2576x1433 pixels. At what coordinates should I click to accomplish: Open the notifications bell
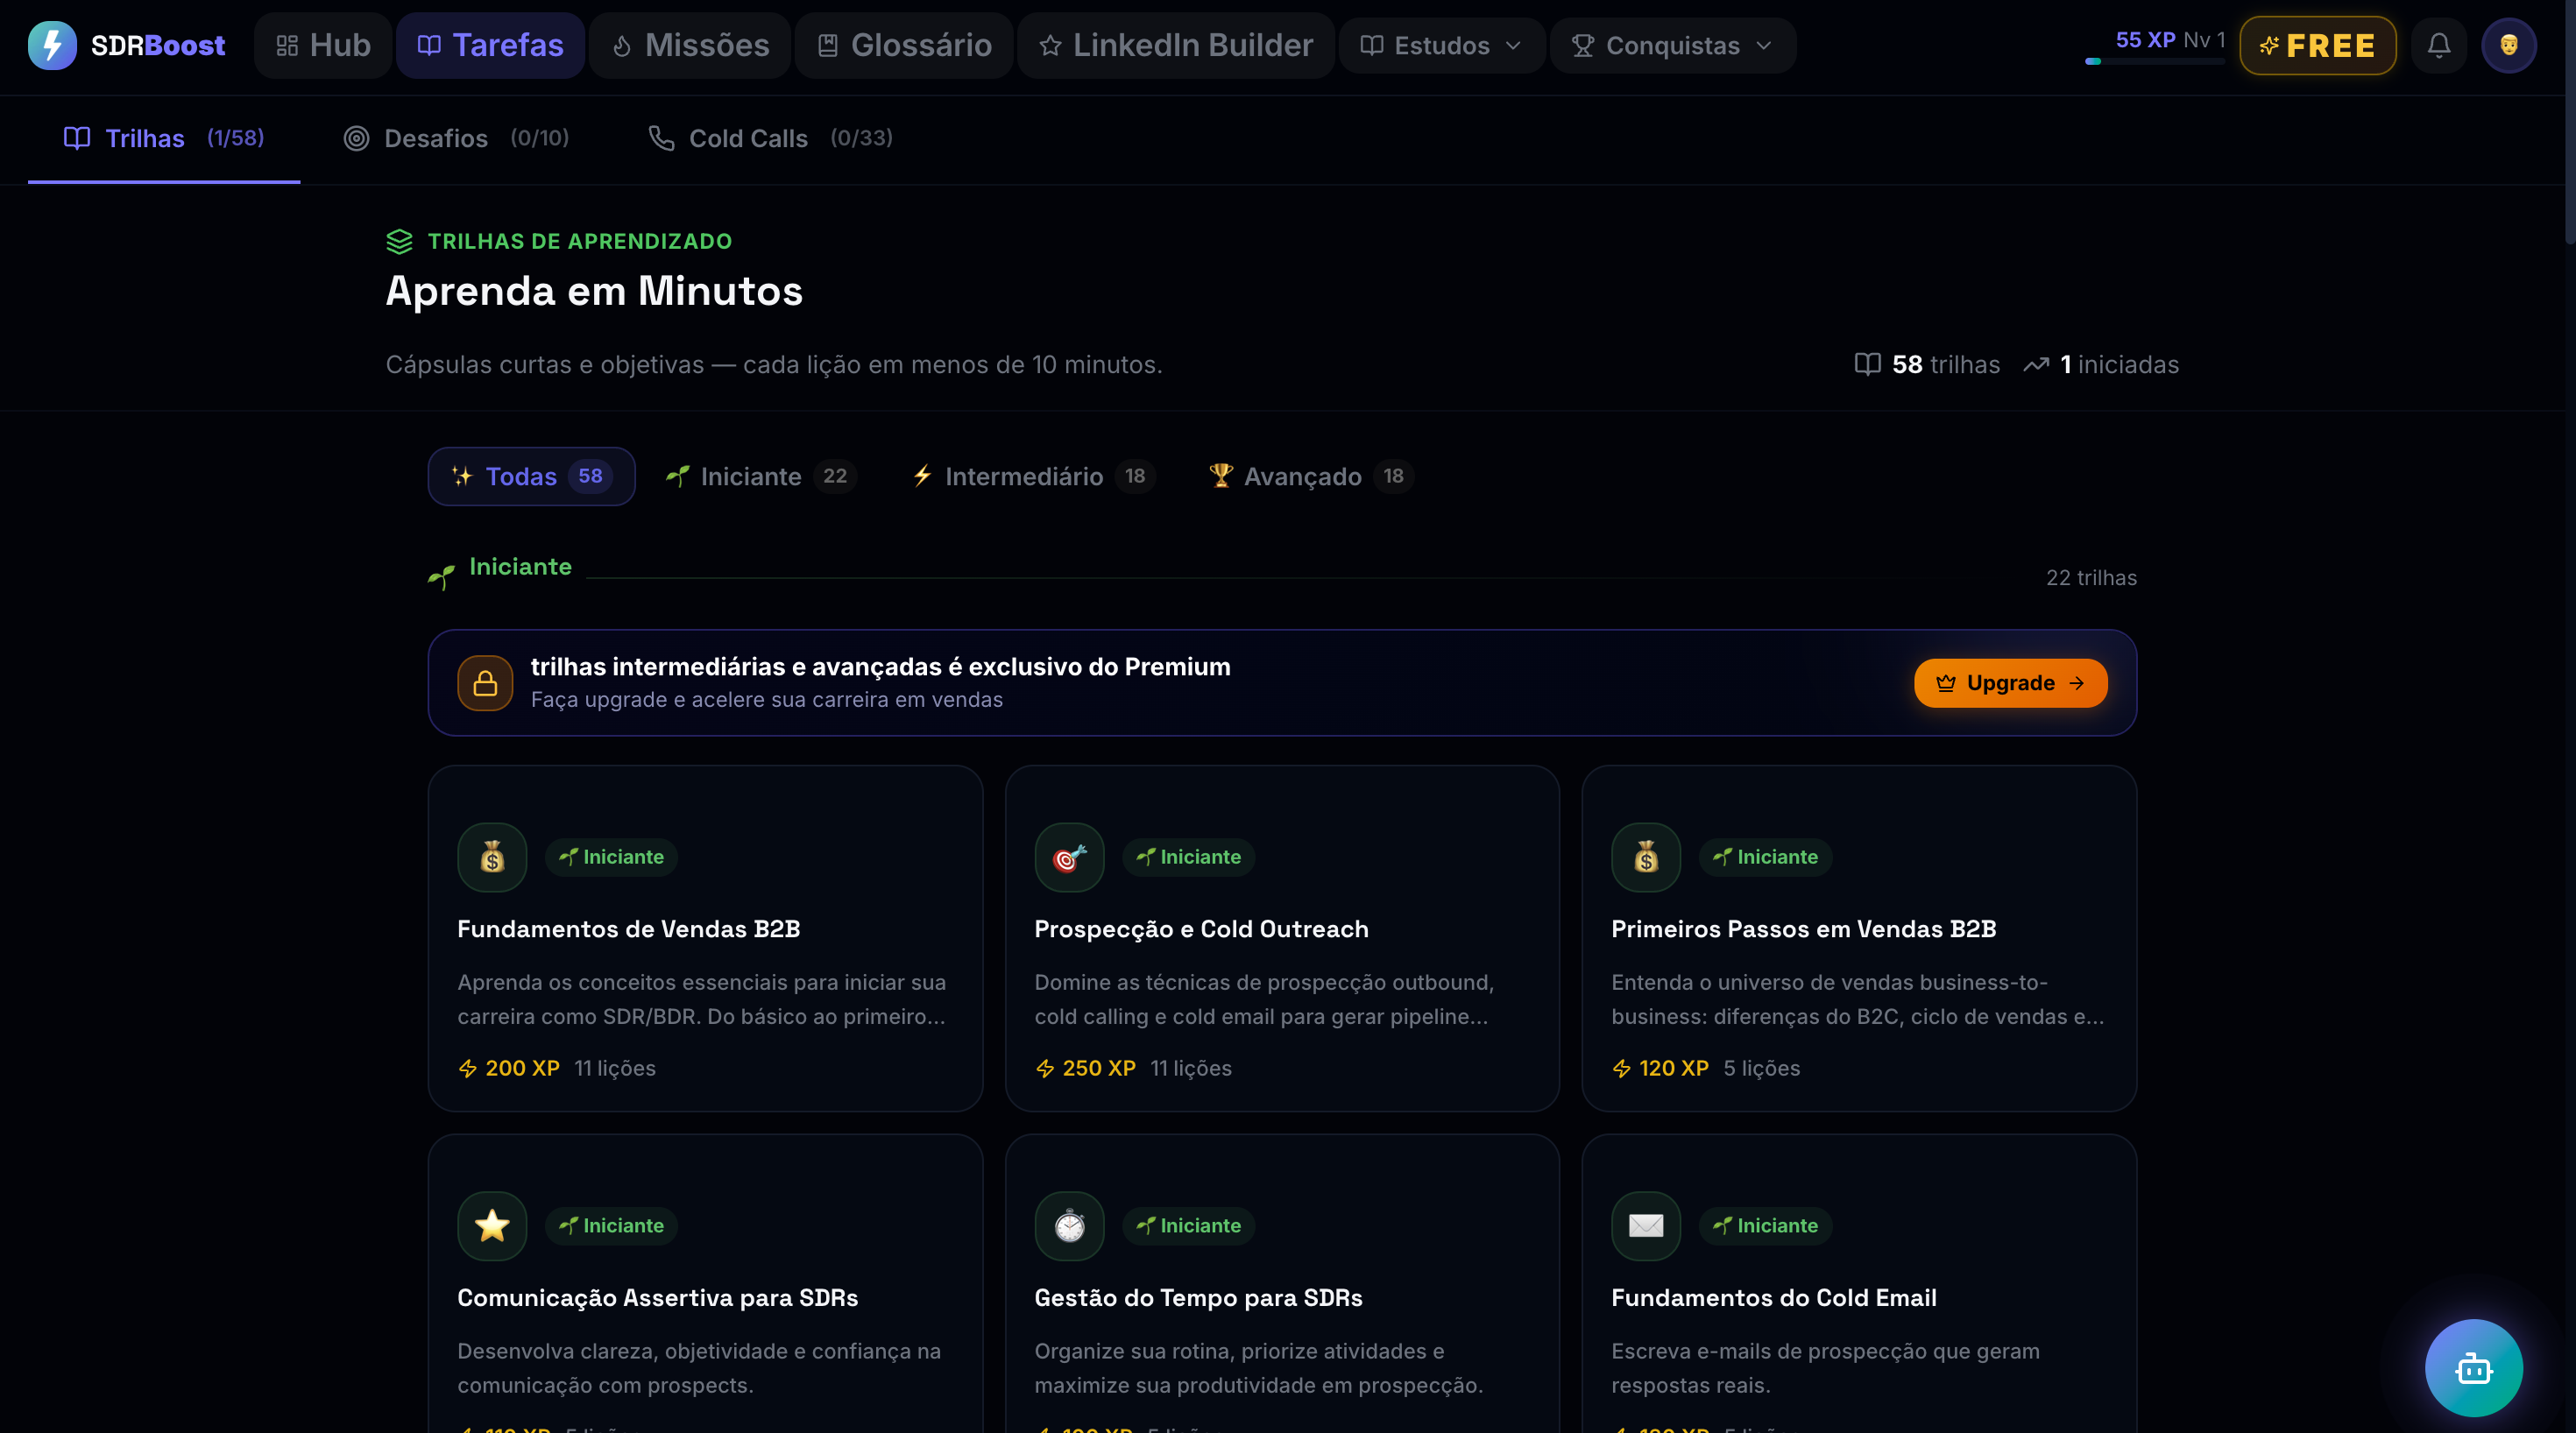click(2439, 45)
